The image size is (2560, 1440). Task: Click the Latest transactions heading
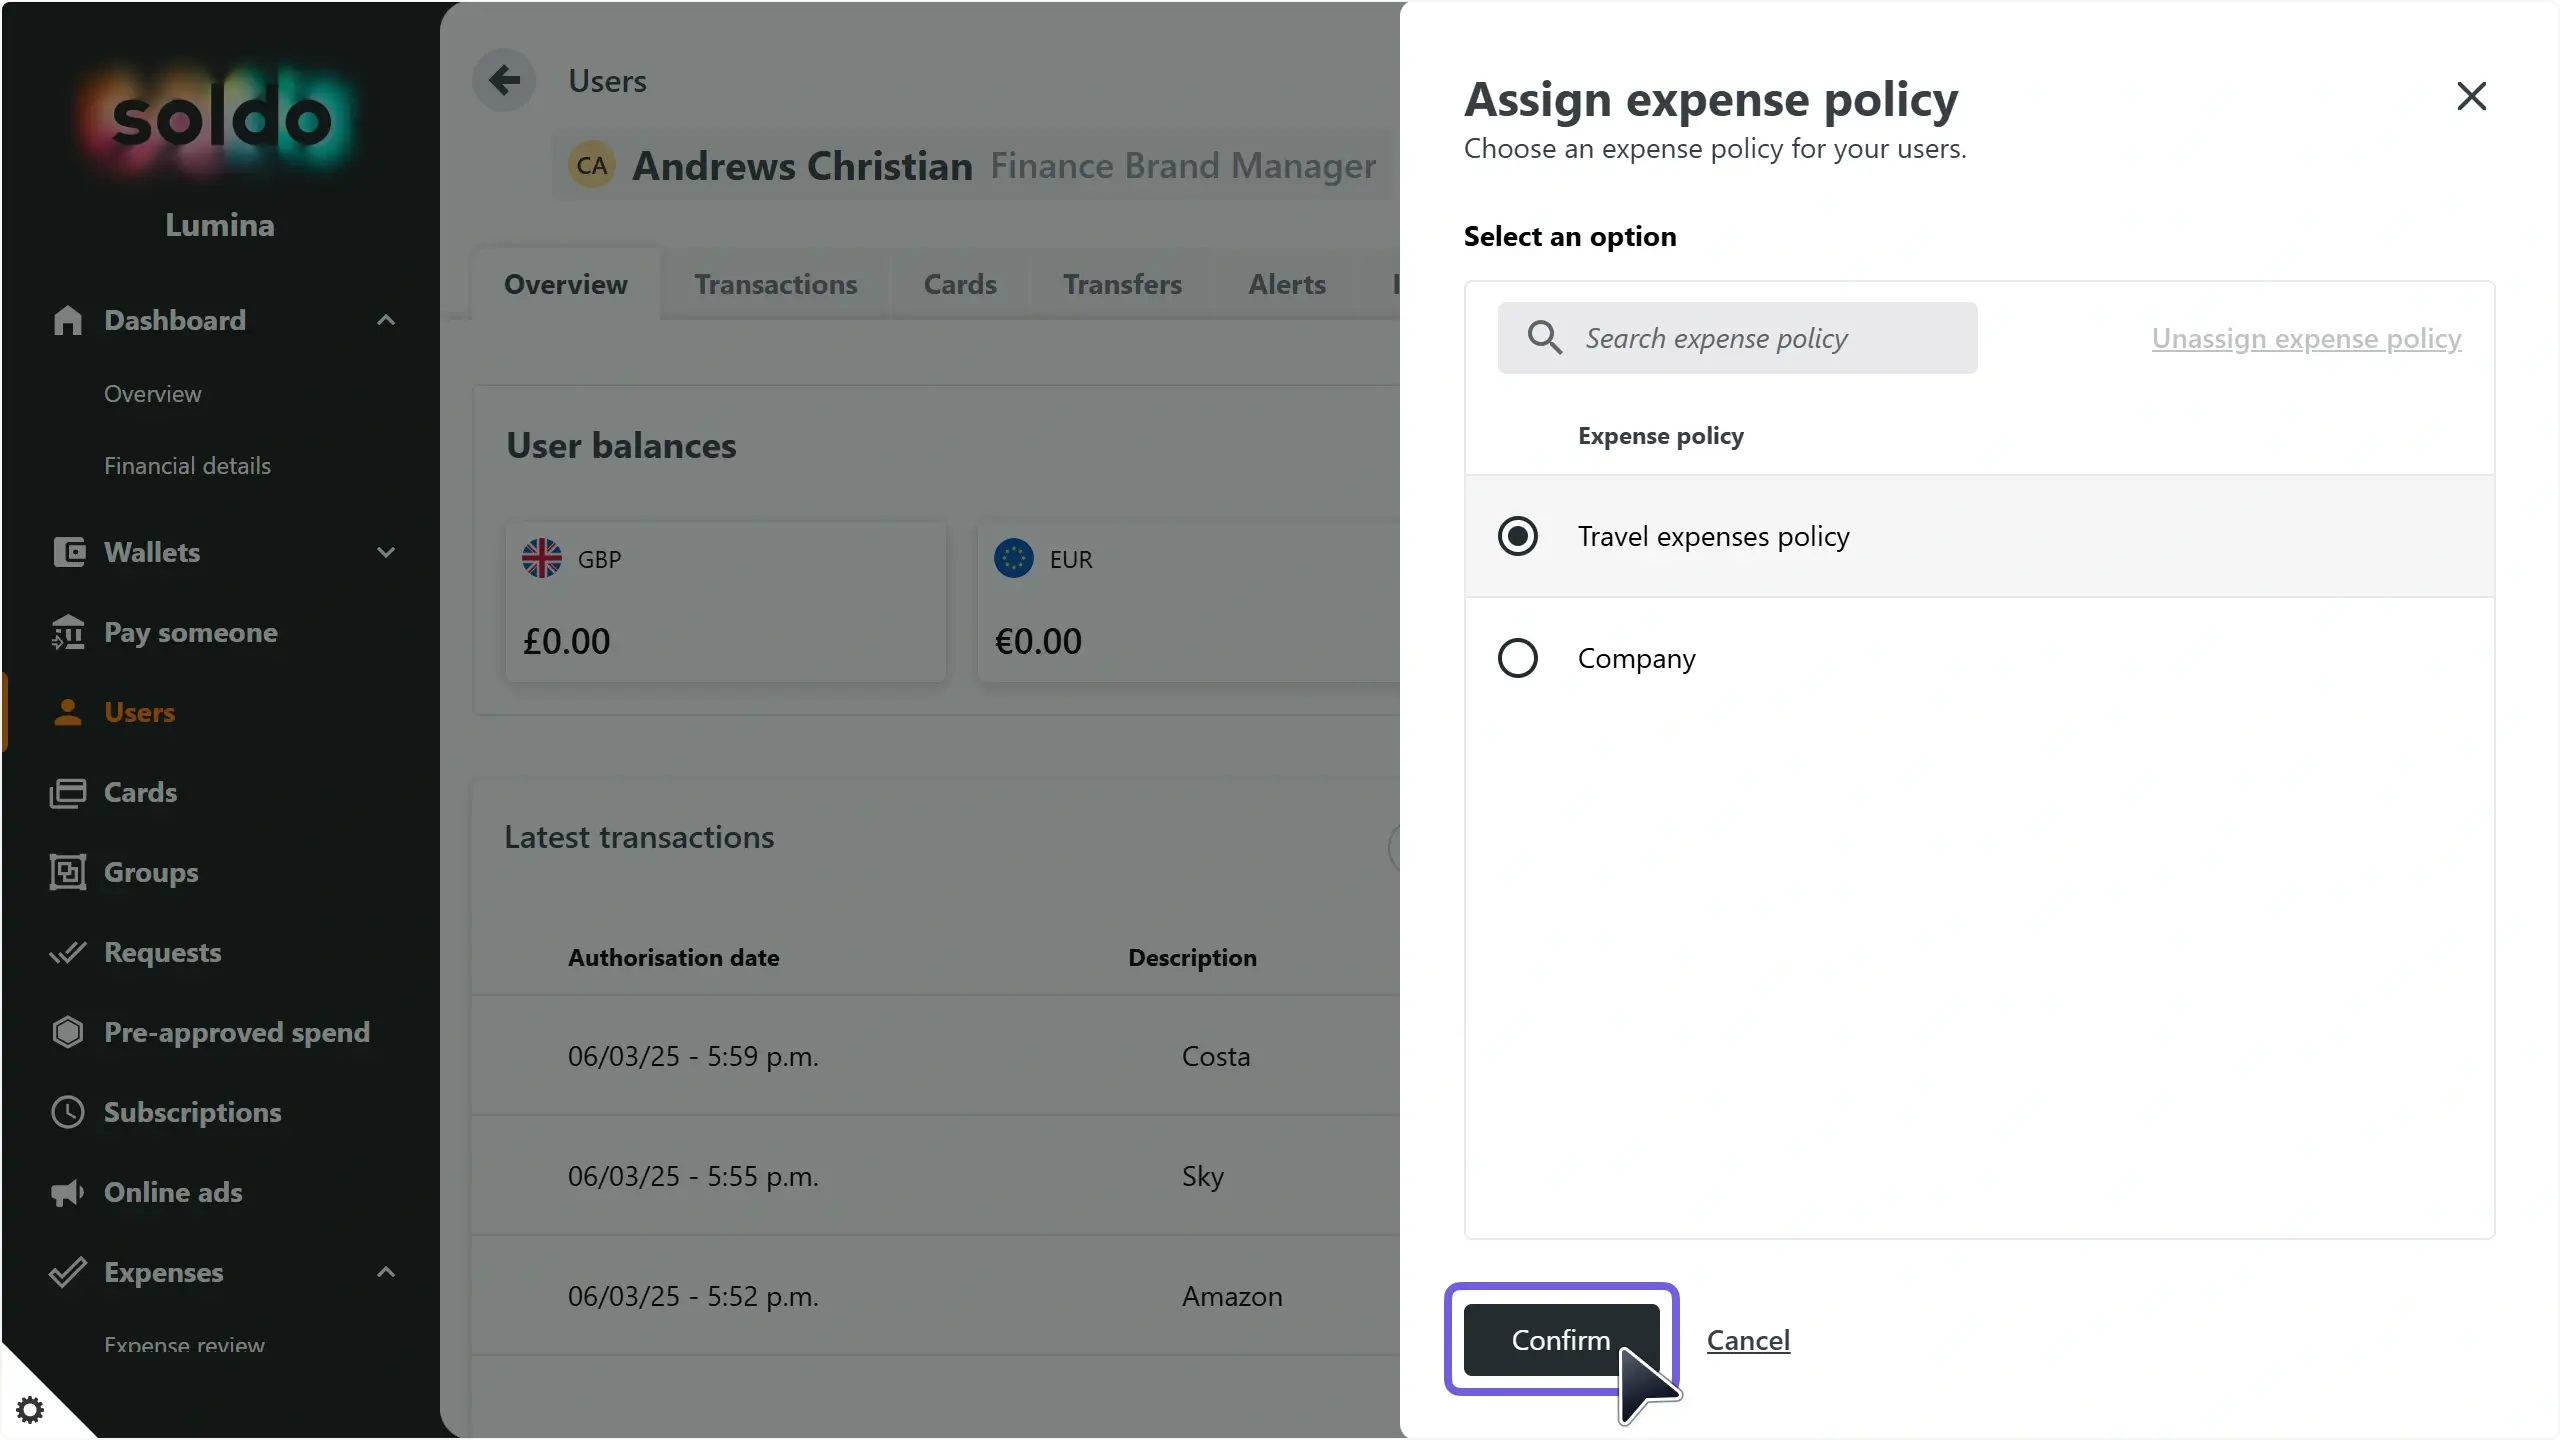[639, 837]
